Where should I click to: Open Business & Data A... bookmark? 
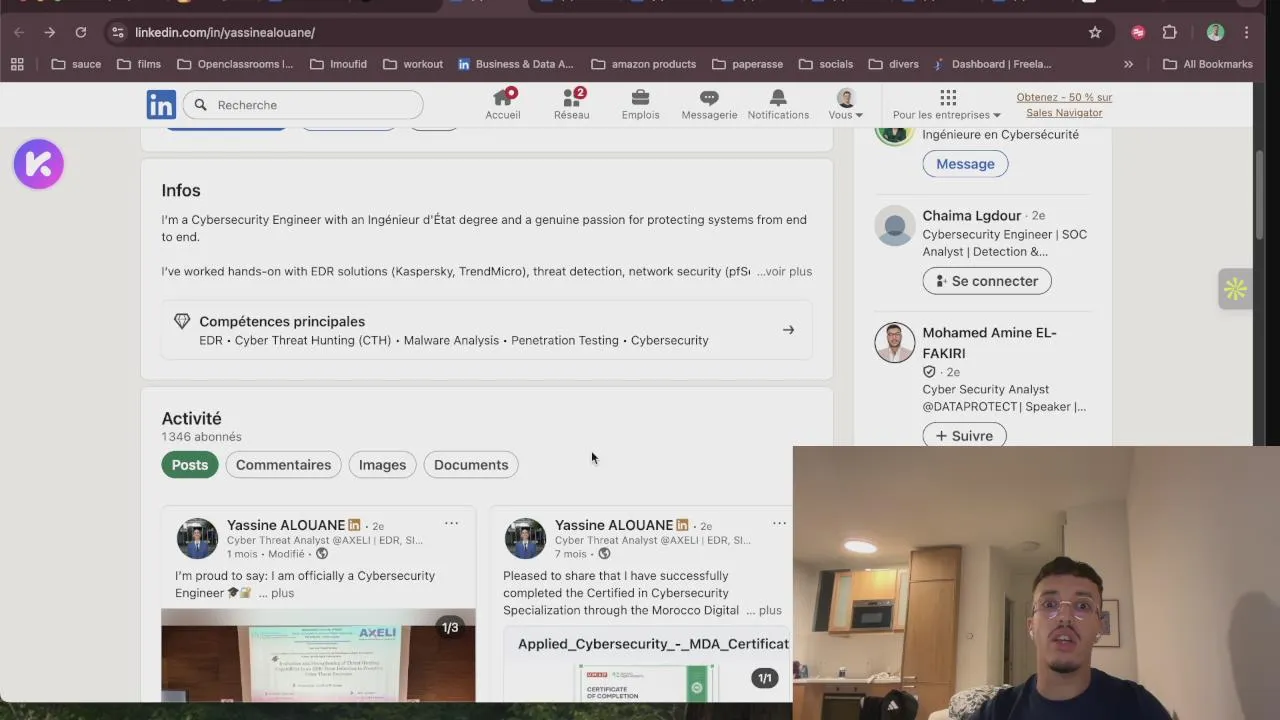coord(515,64)
